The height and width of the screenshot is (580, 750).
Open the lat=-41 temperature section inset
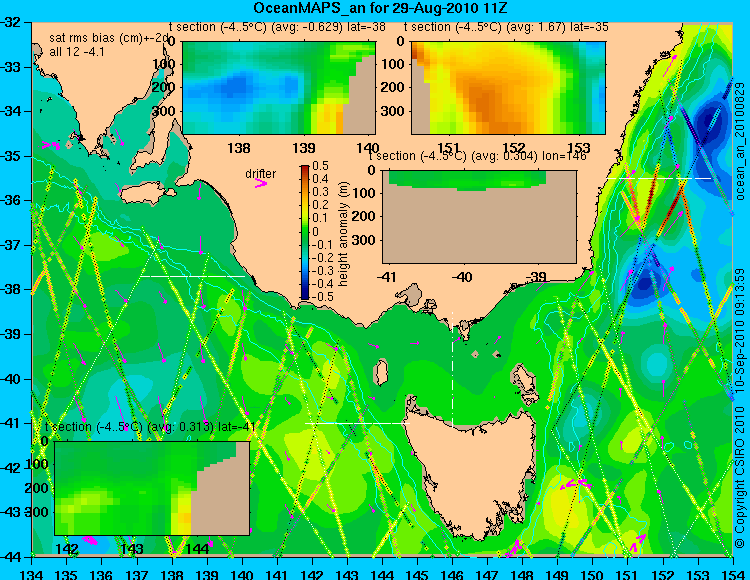(152, 488)
